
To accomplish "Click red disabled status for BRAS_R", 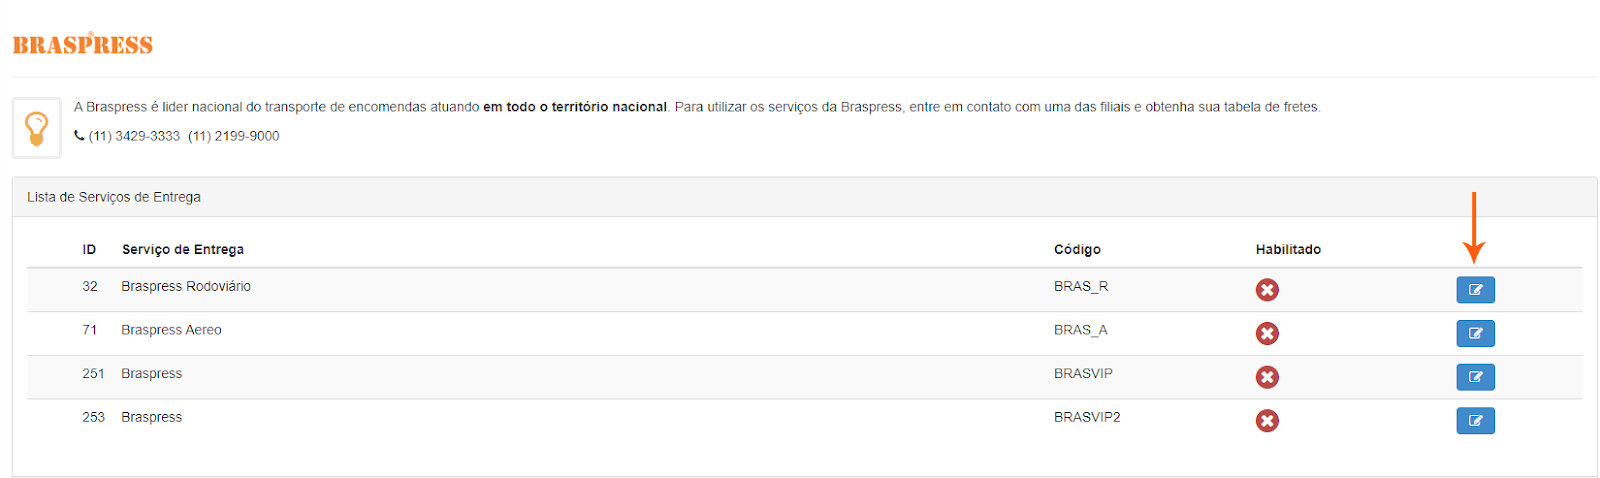I will point(1267,290).
